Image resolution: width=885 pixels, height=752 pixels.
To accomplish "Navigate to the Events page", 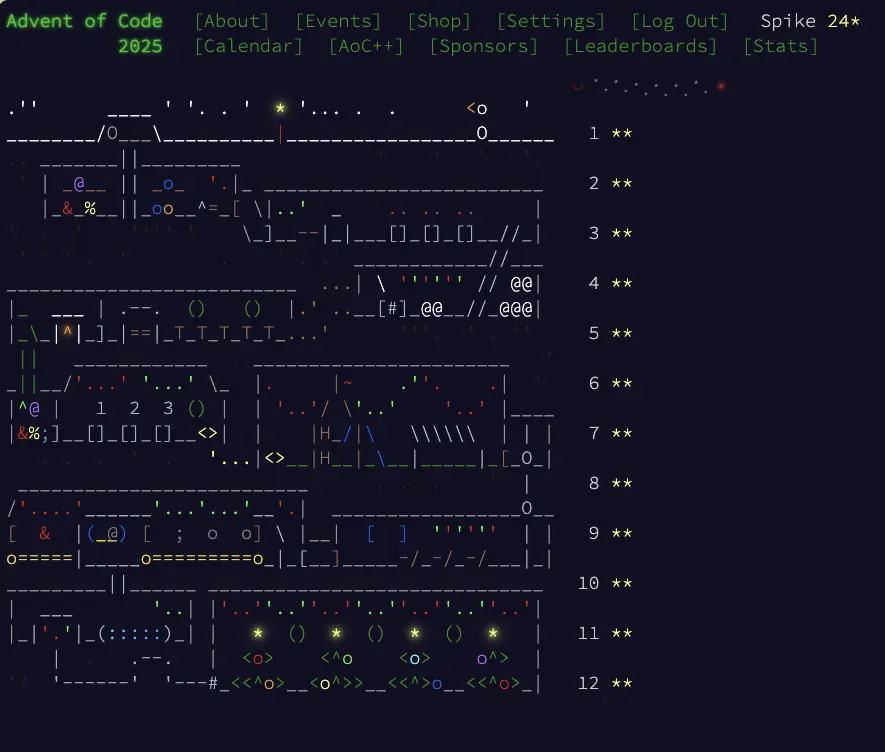I will 338,21.
